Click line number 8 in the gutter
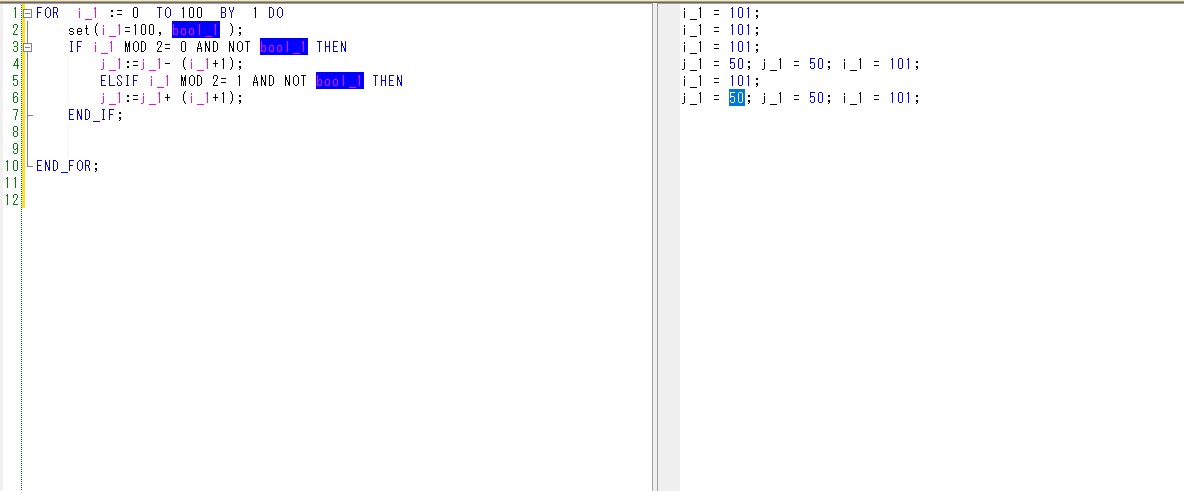The image size is (1184, 491). tap(14, 132)
